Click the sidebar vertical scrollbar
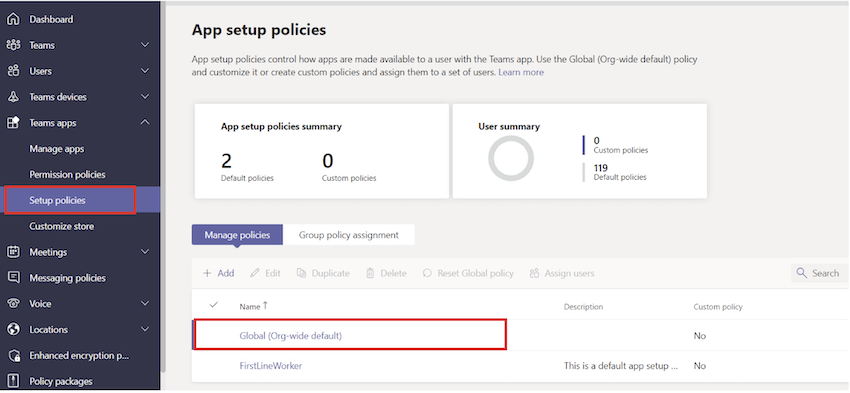Screen dimensions: 850x393 (x=163, y=187)
